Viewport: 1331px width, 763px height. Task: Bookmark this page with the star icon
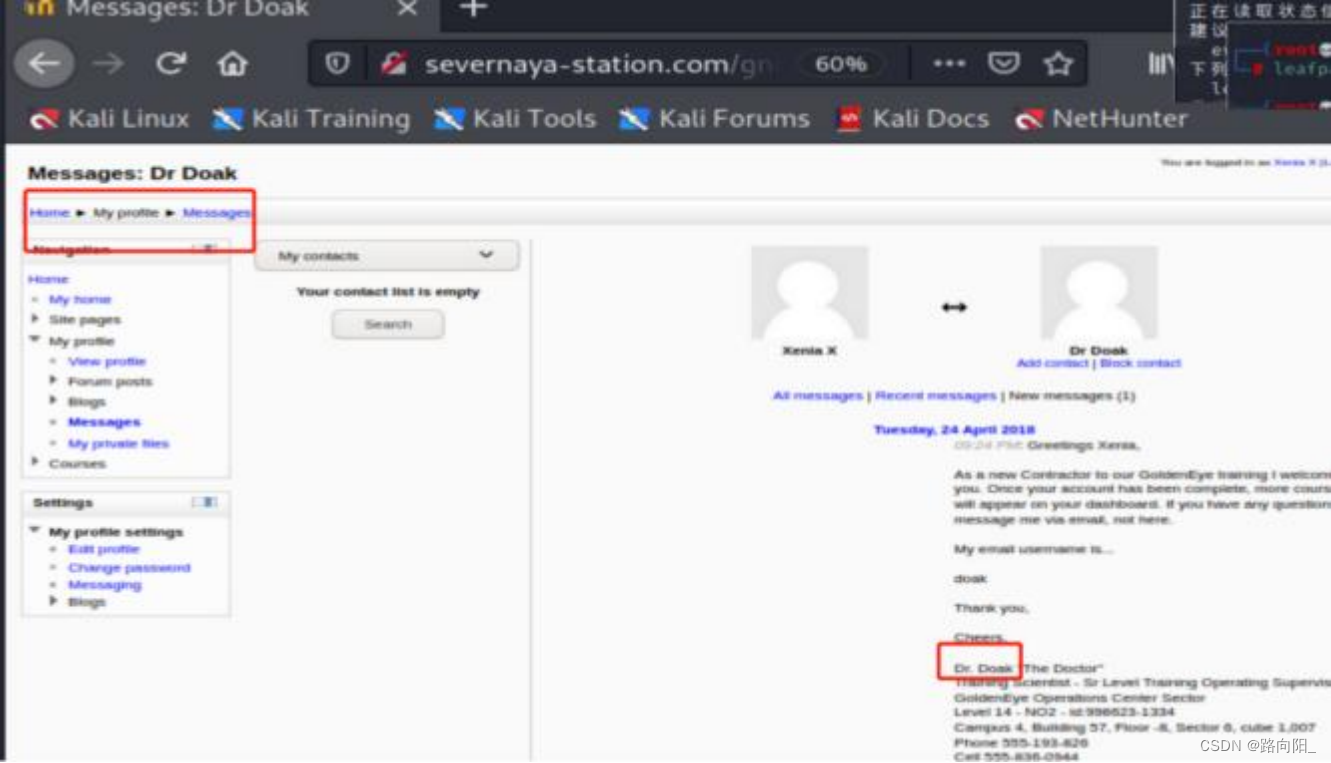(1057, 64)
